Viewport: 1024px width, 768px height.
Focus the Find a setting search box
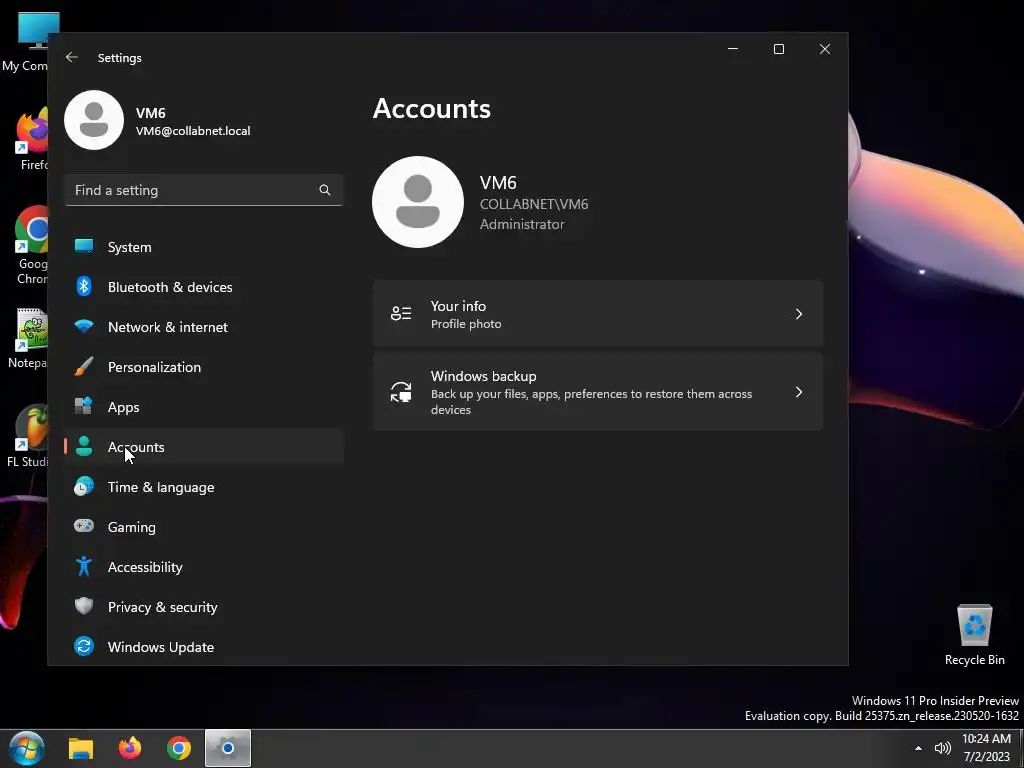pyautogui.click(x=204, y=190)
